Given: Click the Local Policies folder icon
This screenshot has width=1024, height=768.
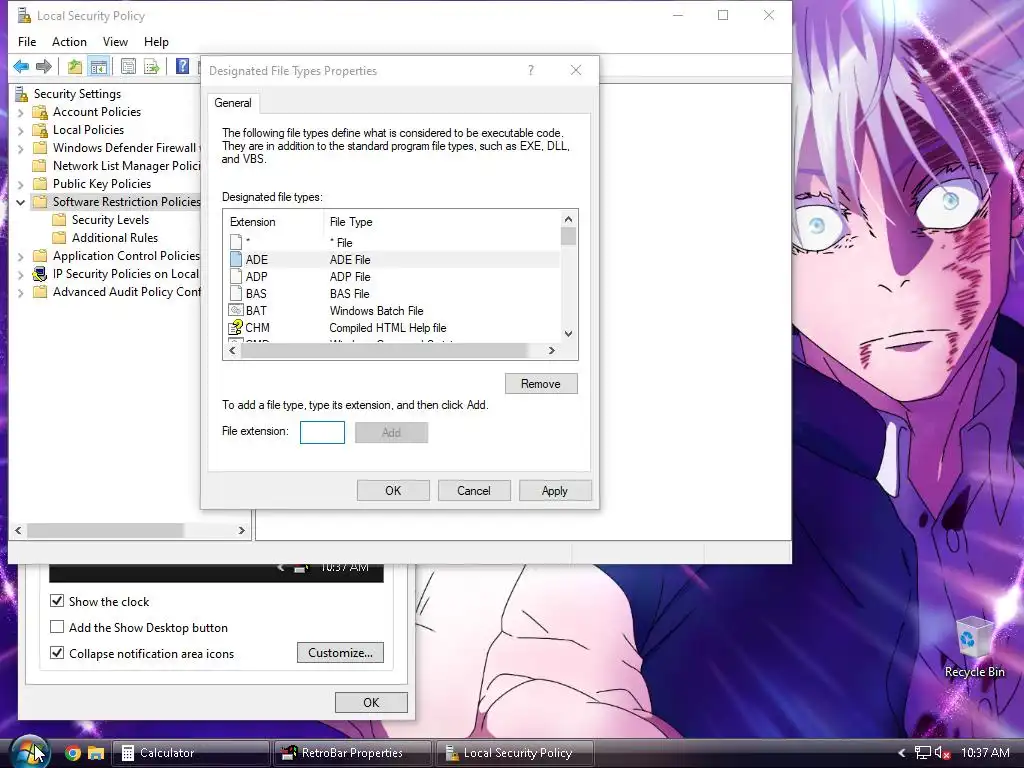Looking at the screenshot, I should 40,130.
